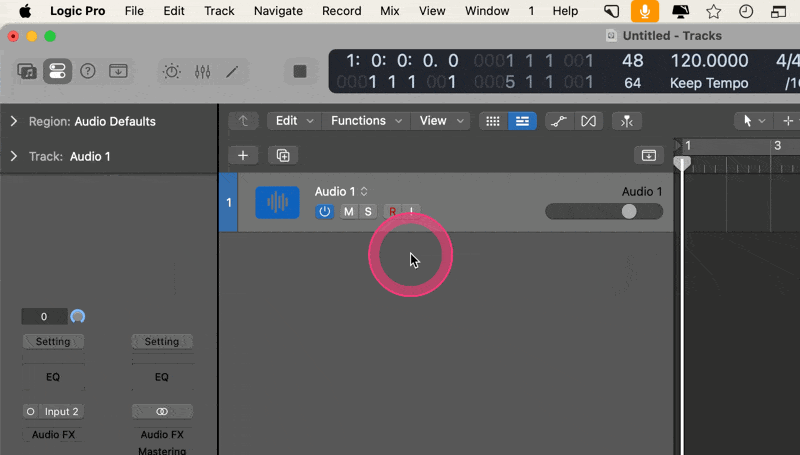Viewport: 800px width, 455px height.
Task: Duplicate track using the duplicate icon
Action: coord(283,155)
